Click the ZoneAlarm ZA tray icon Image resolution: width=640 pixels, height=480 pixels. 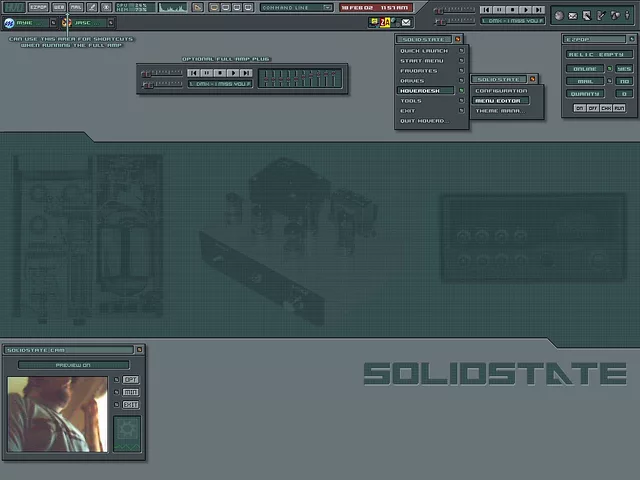(x=384, y=22)
